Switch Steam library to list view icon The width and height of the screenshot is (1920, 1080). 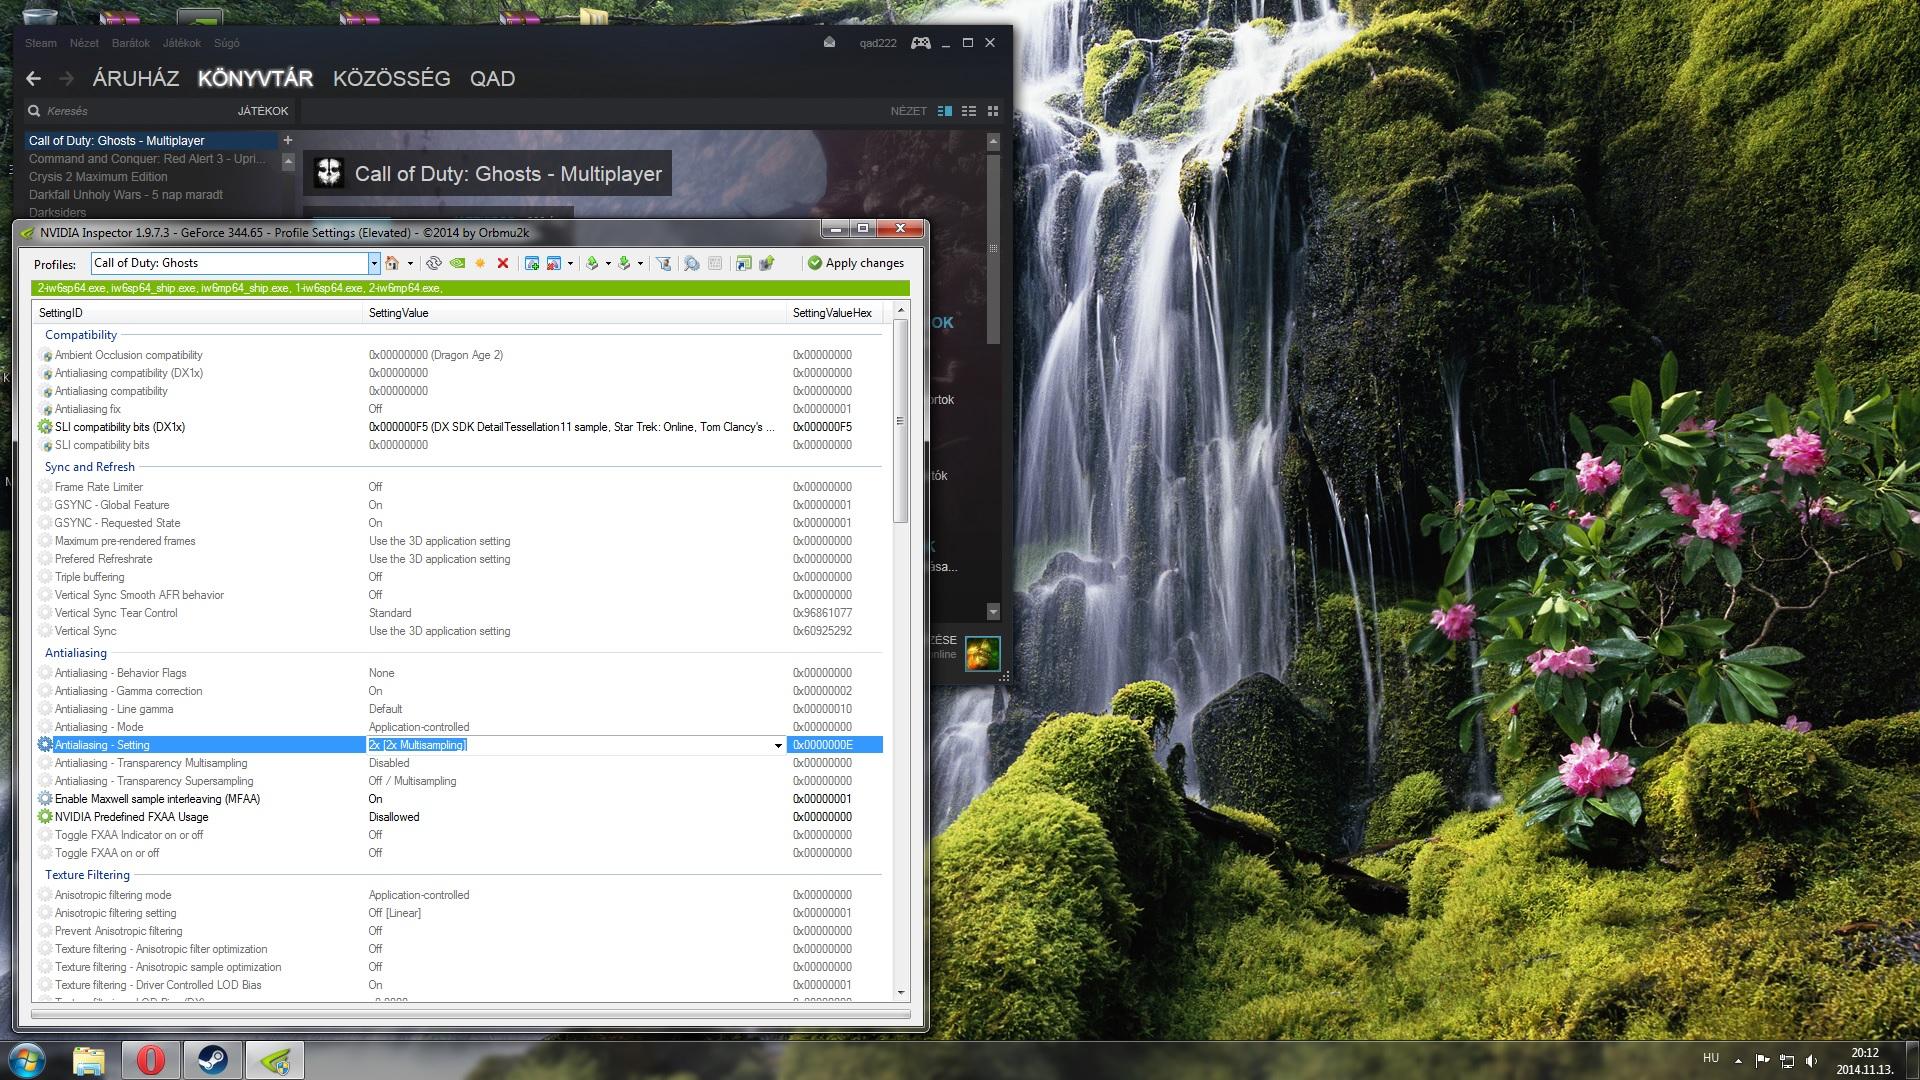click(969, 111)
